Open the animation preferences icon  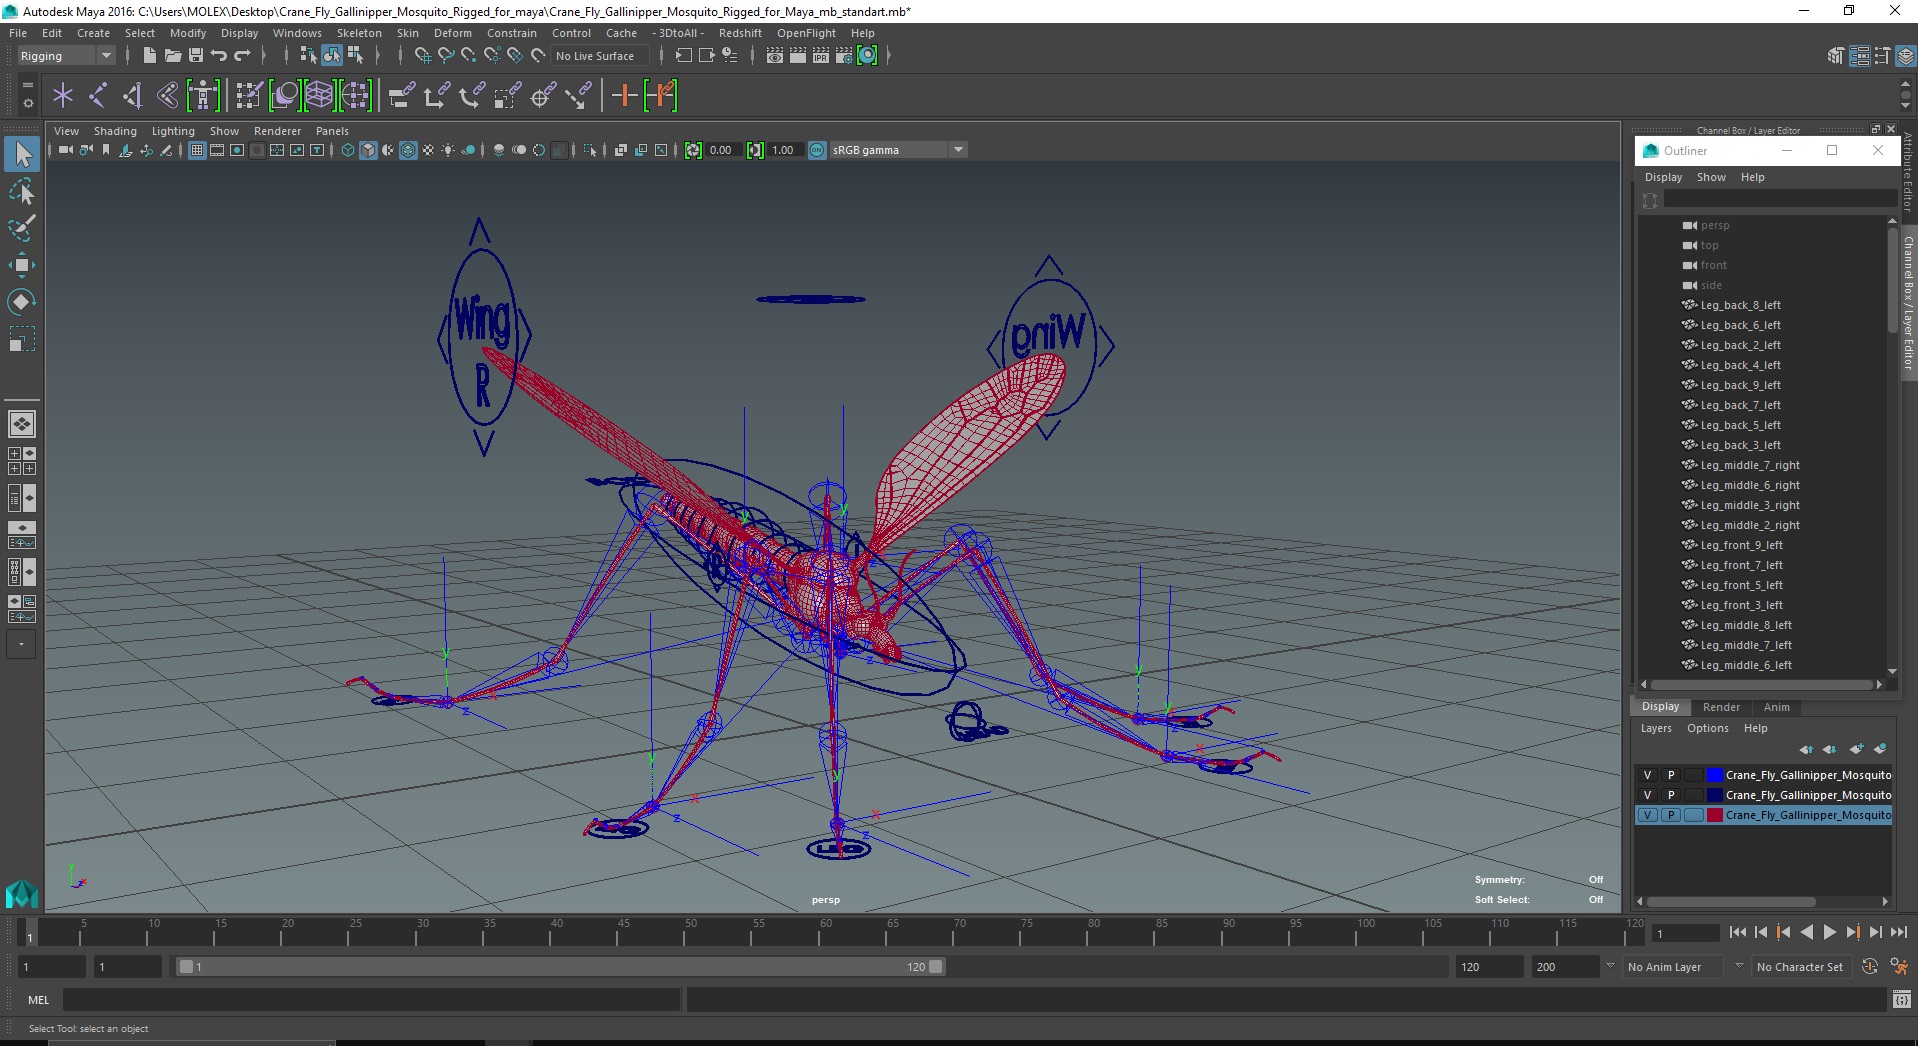tap(1899, 967)
